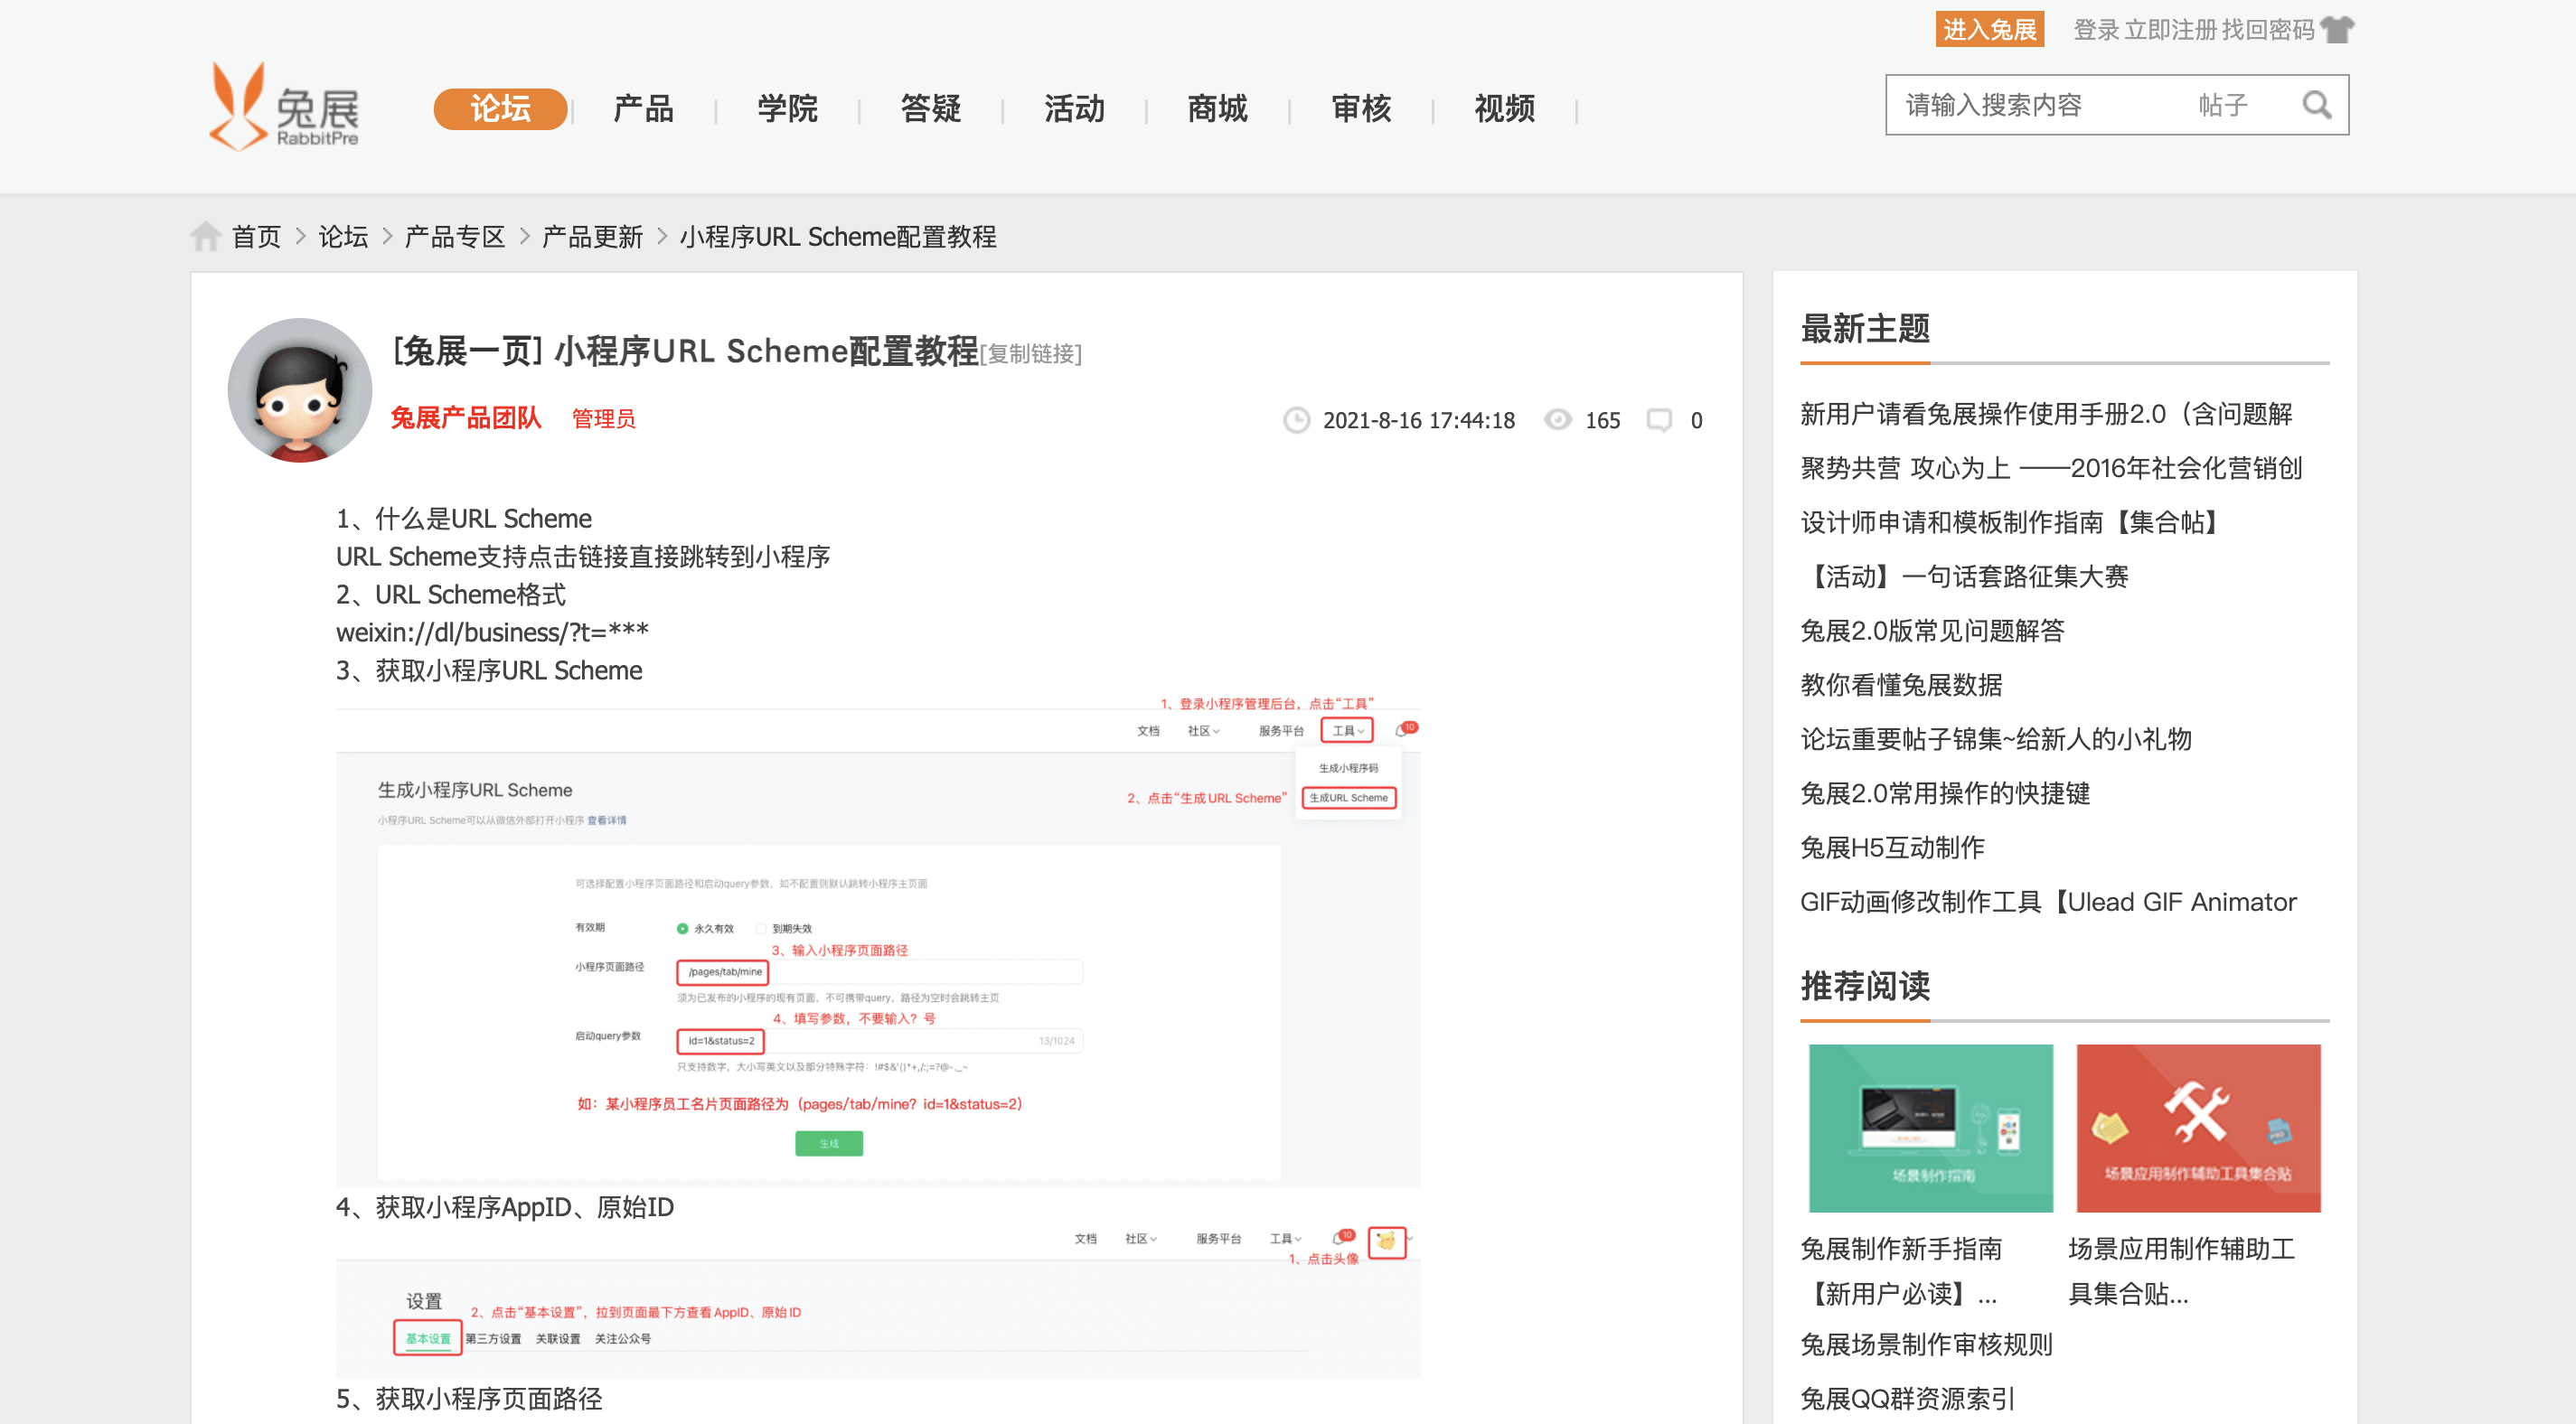Click the 165 view count
The height and width of the screenshot is (1424, 2576).
pyautogui.click(x=1602, y=420)
